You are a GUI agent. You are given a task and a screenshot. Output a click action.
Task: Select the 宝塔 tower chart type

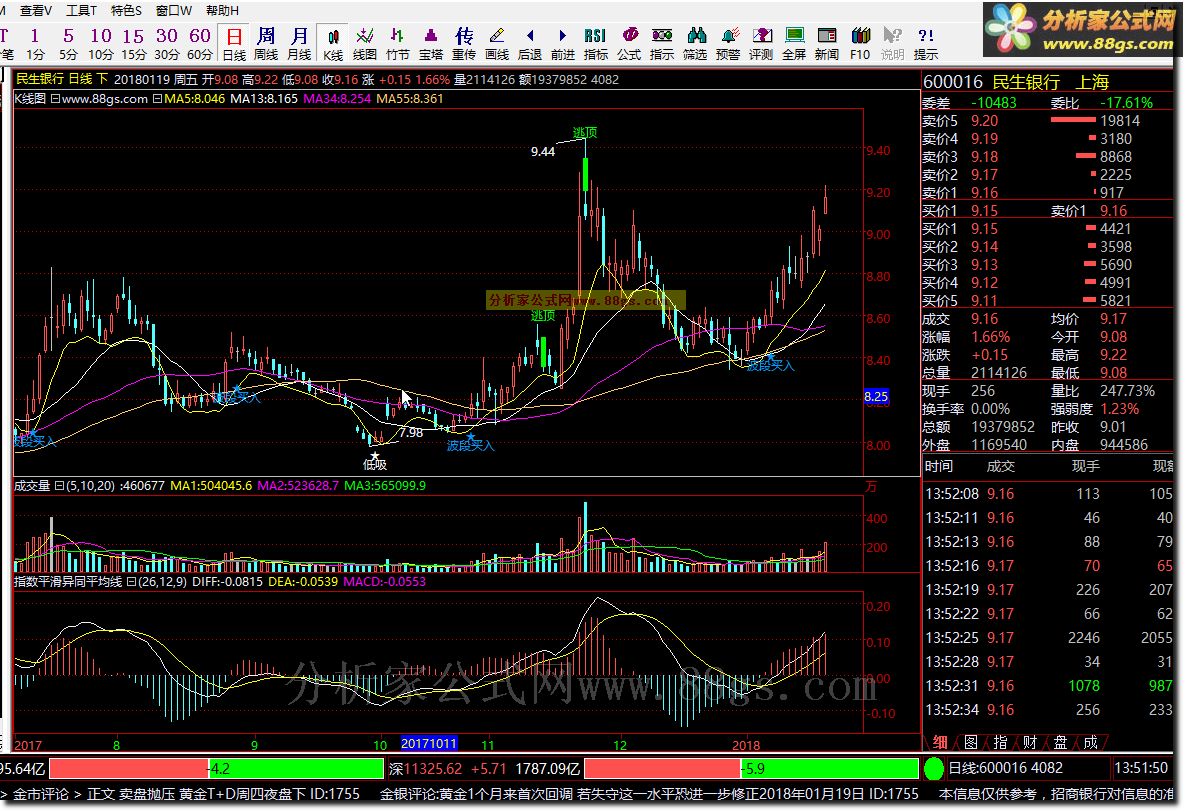431,43
